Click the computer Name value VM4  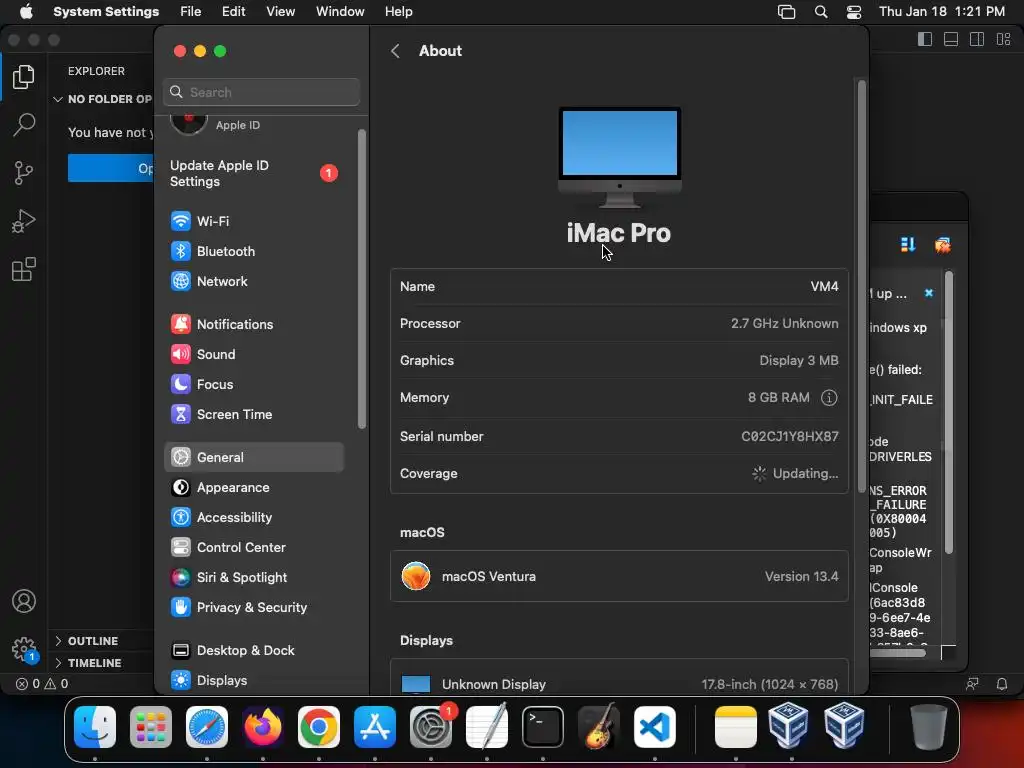pos(824,286)
